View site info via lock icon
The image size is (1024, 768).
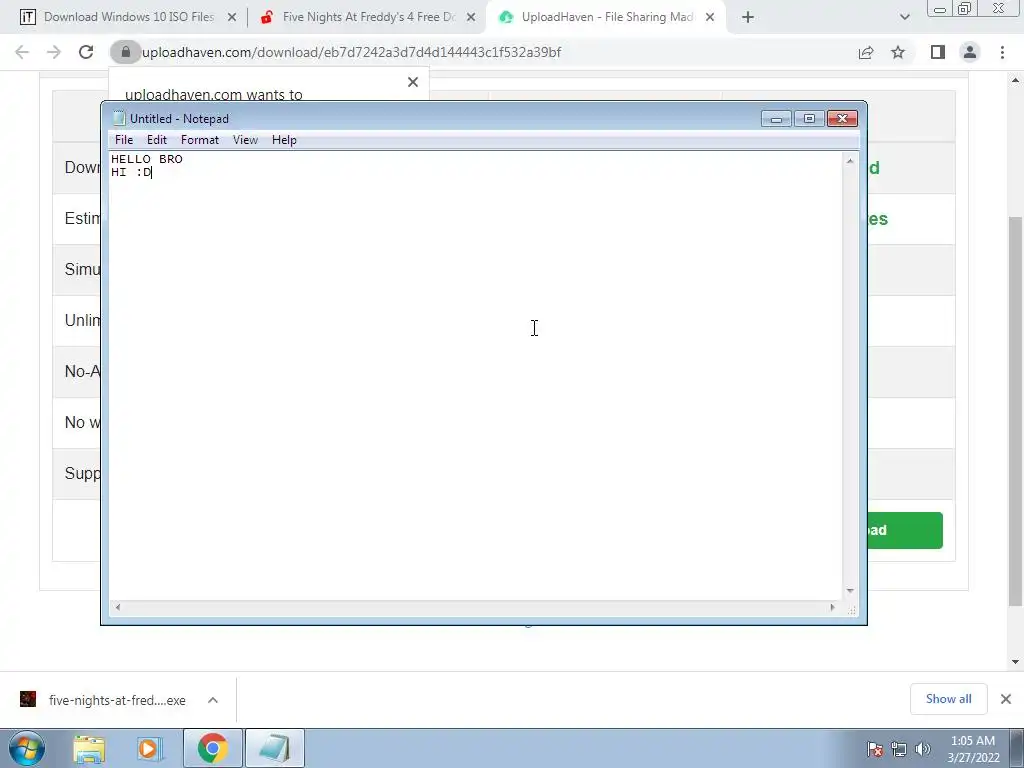click(x=125, y=52)
